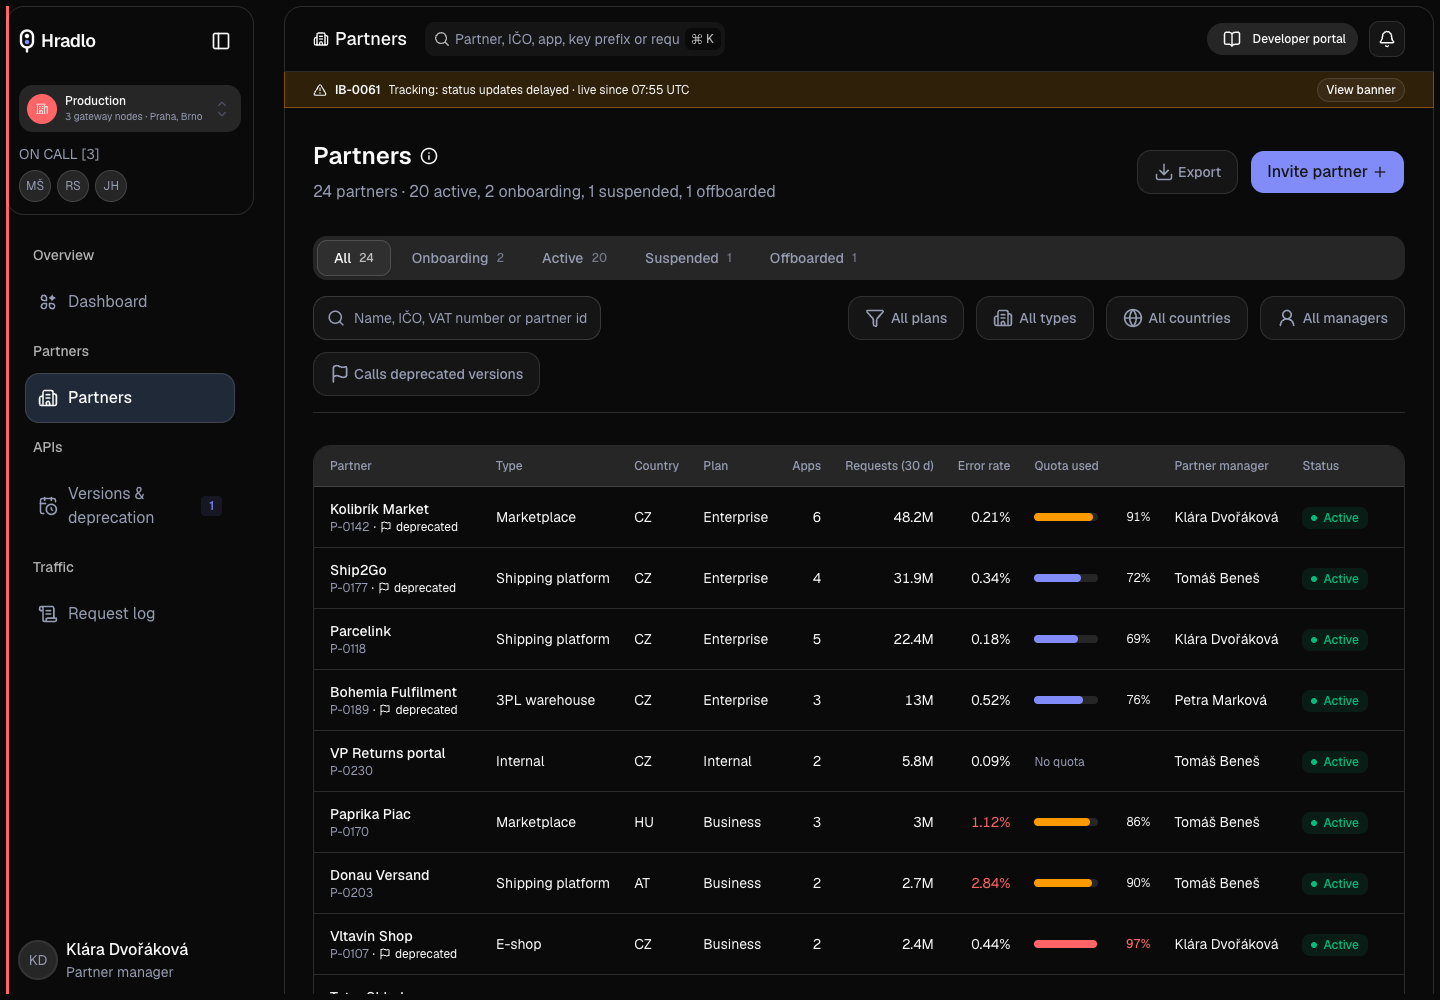The image size is (1440, 1000).
Task: Click Kolibrik Market 91% quota bar
Action: tap(1066, 517)
